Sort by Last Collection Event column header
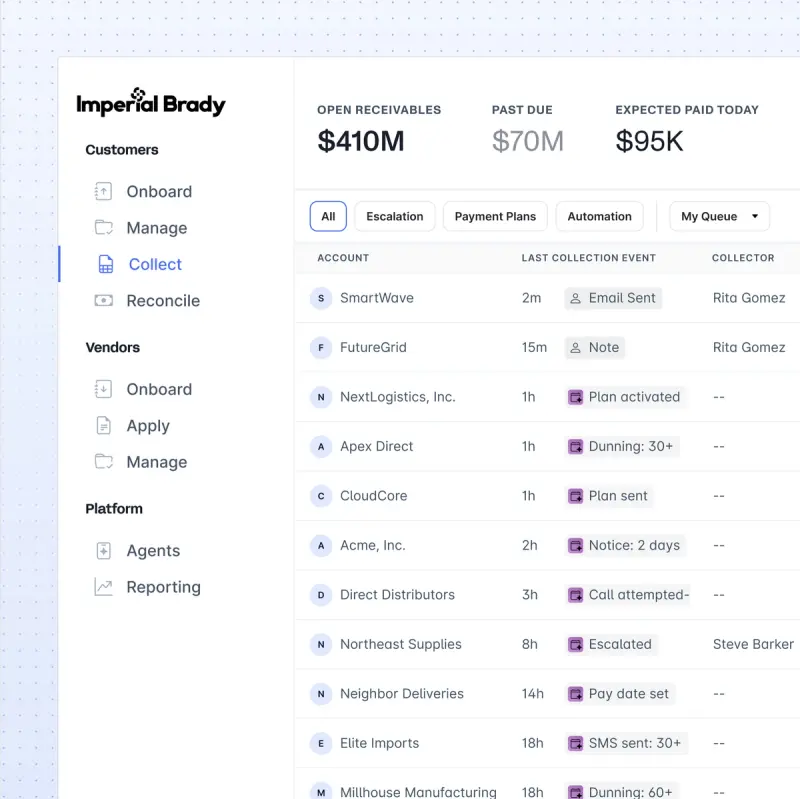The width and height of the screenshot is (800, 799). pos(588,258)
